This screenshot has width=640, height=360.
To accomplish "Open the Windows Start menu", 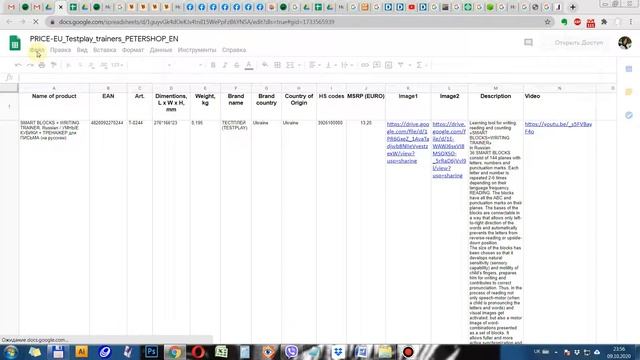I will [10, 352].
